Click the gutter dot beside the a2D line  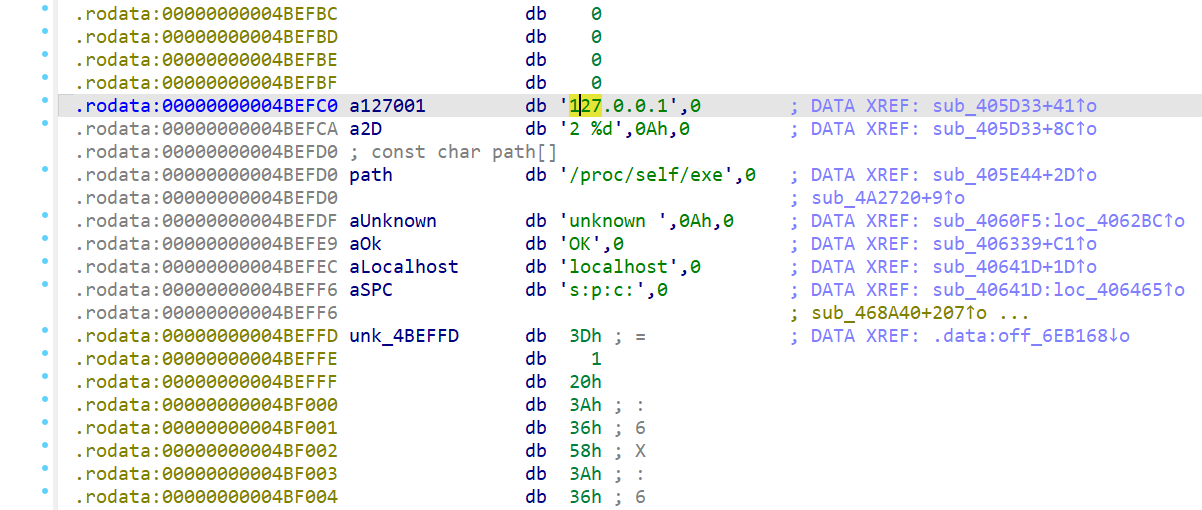click(x=44, y=124)
